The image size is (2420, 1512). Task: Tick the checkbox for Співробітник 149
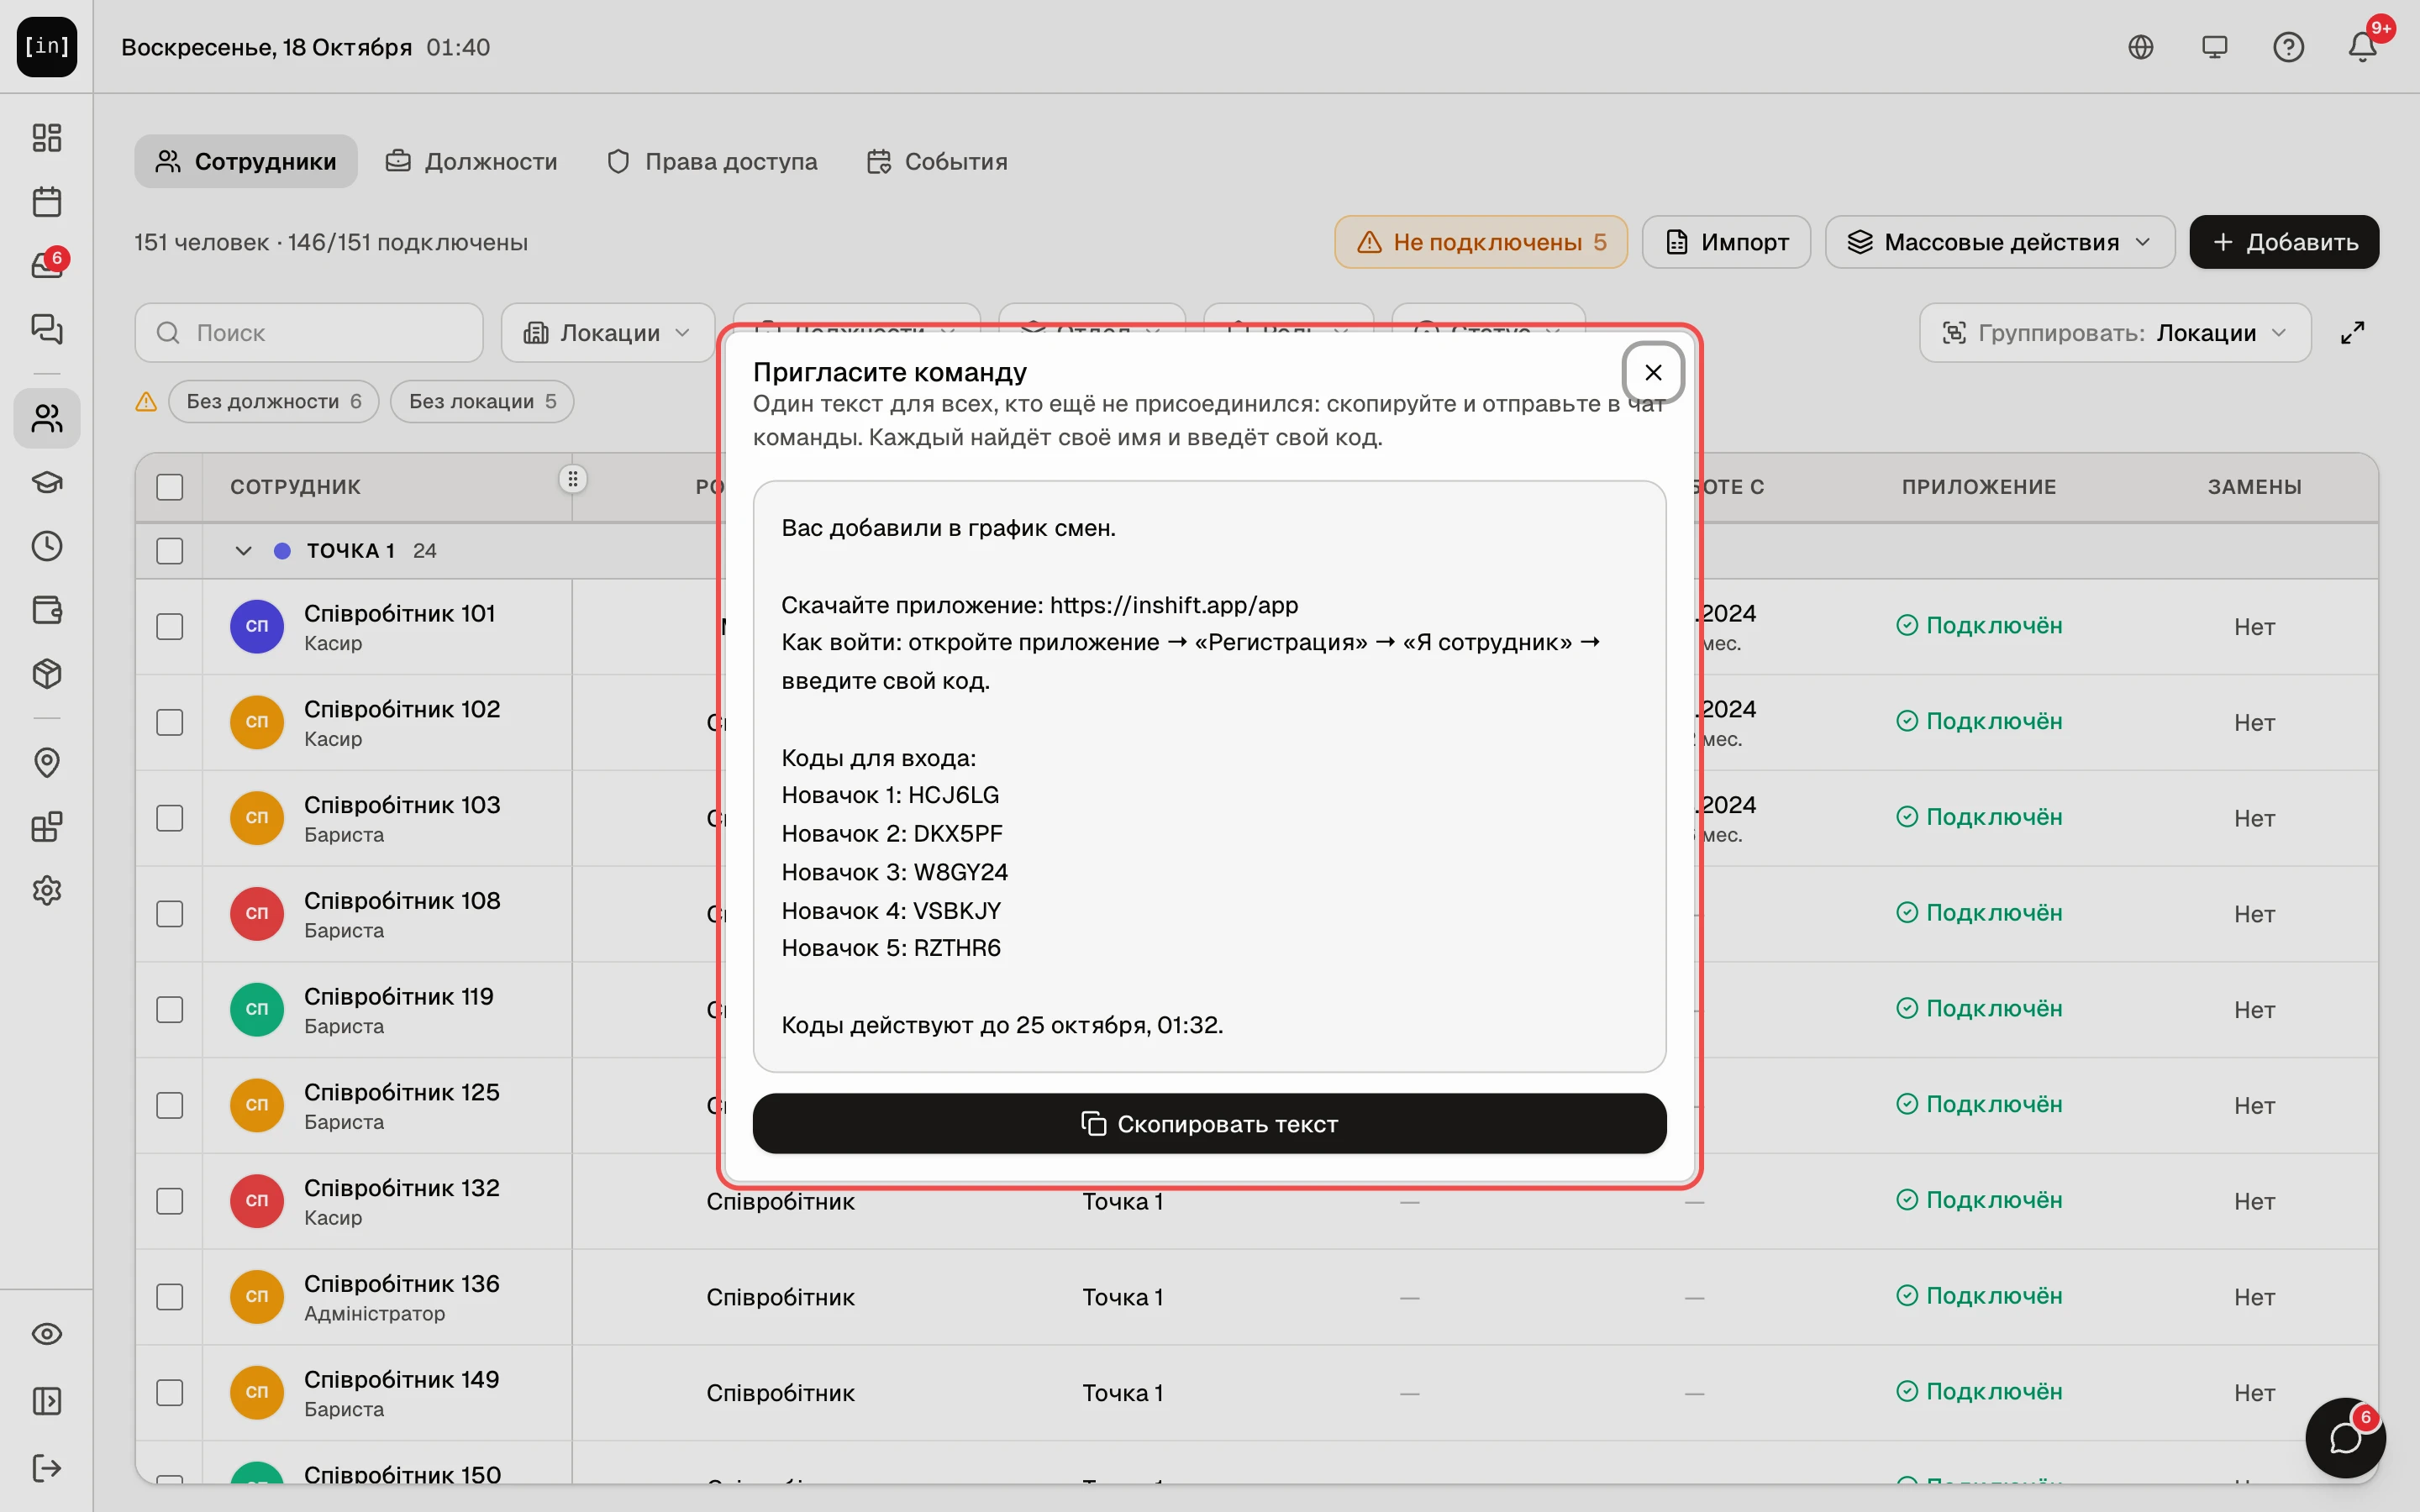(170, 1393)
